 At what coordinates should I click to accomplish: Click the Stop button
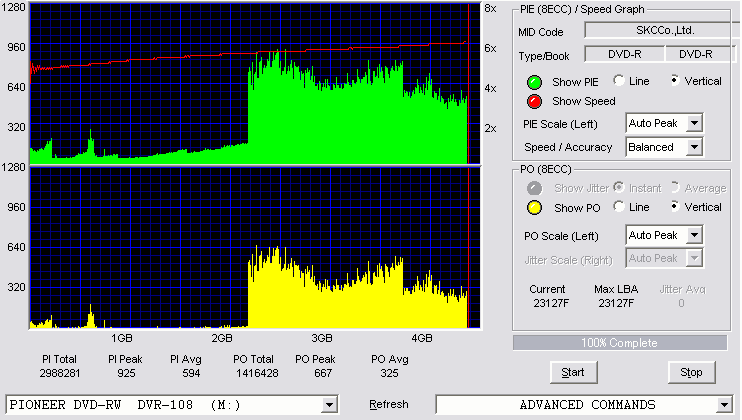(691, 373)
